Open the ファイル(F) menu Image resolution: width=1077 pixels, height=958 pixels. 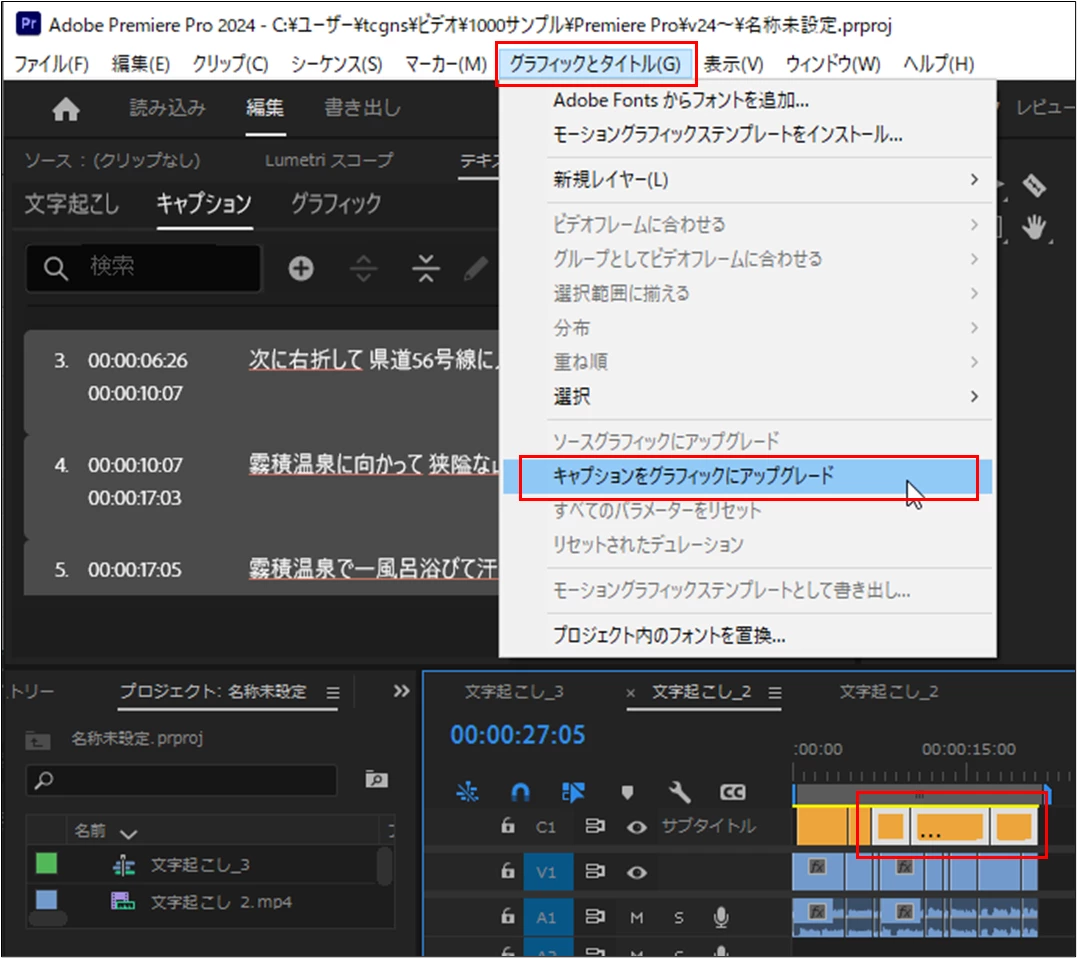(52, 64)
